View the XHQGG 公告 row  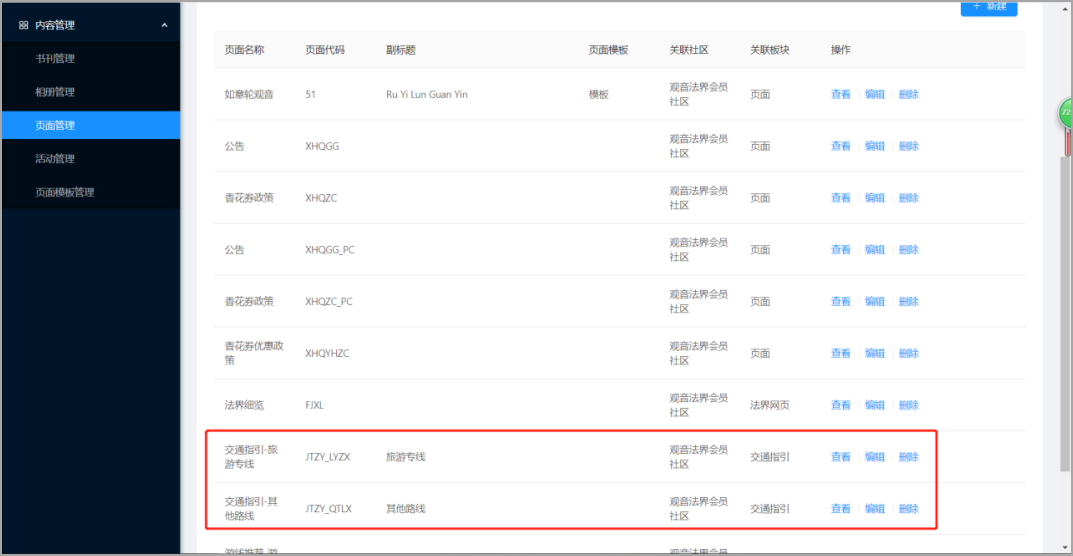[x=840, y=146]
